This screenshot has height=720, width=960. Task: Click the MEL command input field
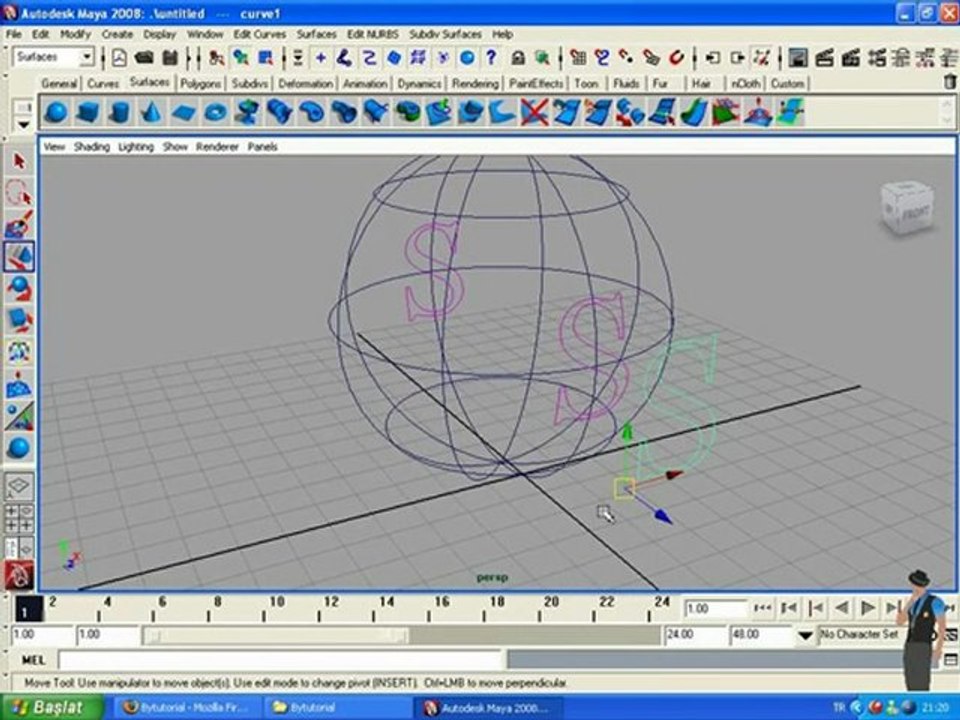tap(280, 660)
